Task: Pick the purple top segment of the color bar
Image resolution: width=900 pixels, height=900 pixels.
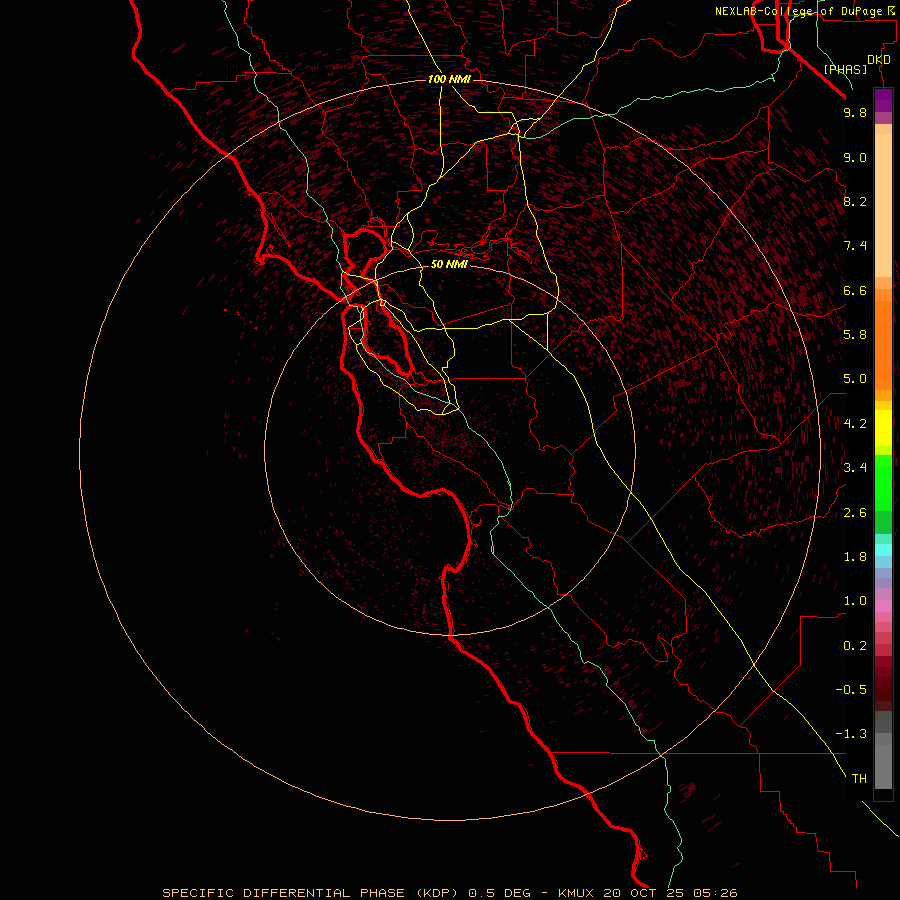Action: [883, 100]
